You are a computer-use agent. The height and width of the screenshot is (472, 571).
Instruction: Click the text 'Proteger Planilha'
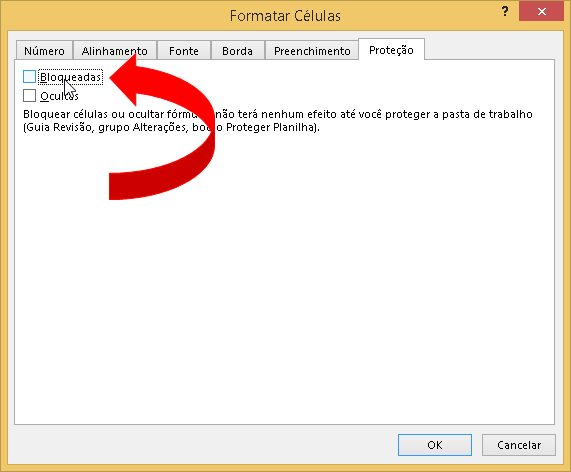pos(270,127)
